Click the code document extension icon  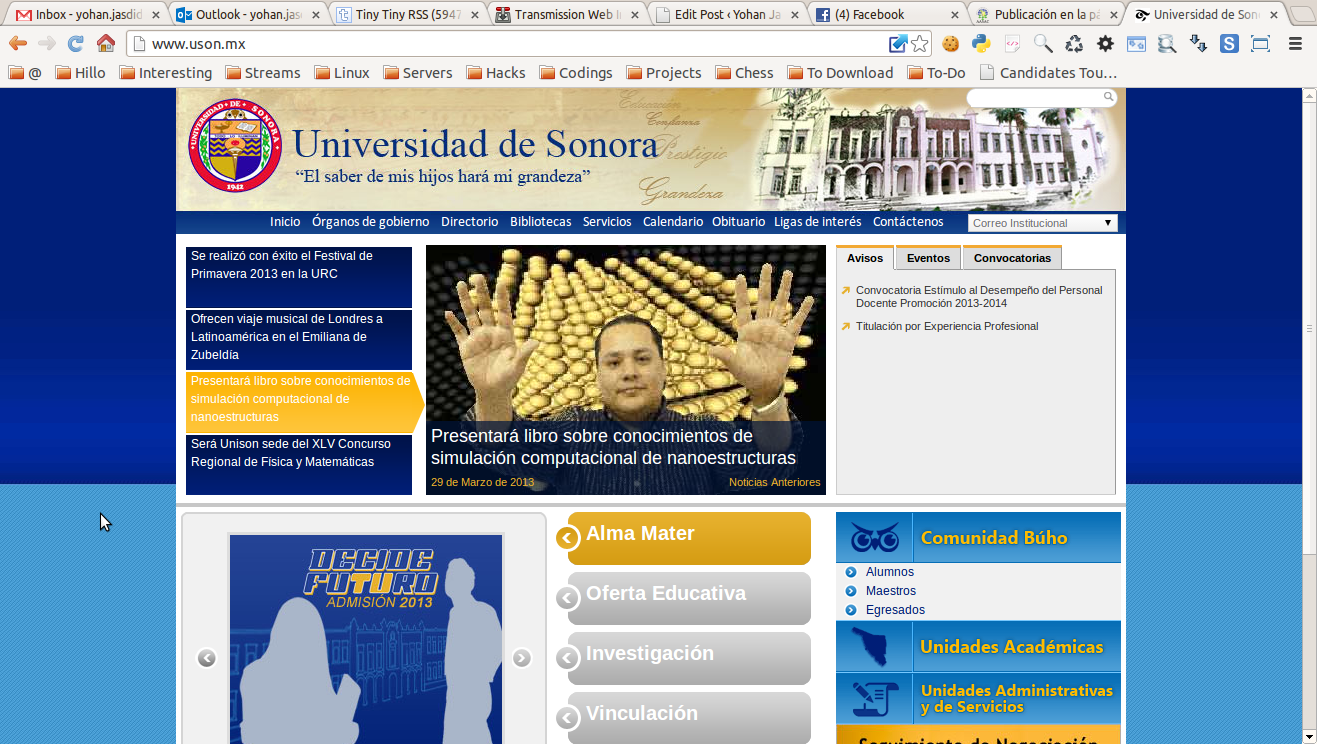pyautogui.click(x=1012, y=44)
